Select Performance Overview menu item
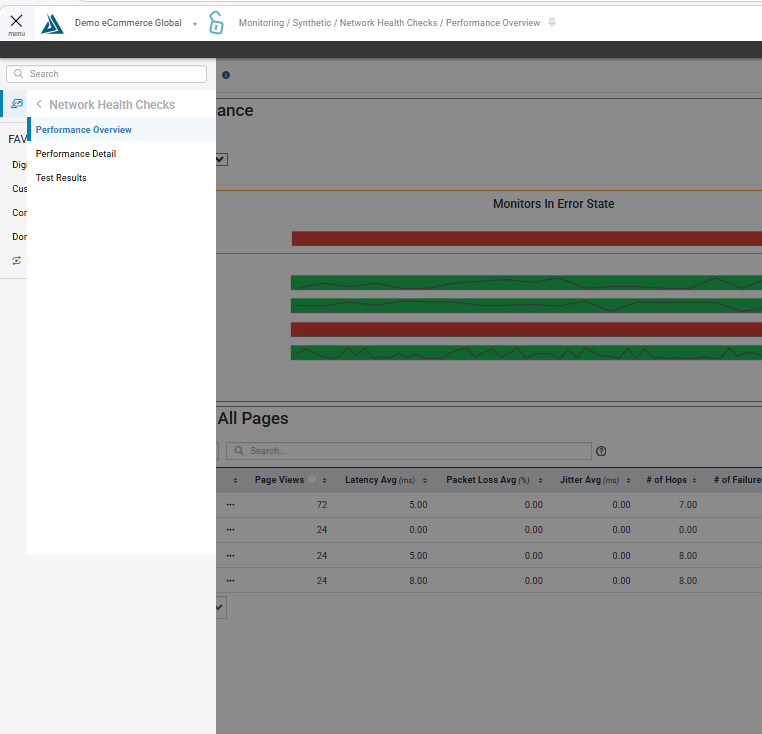This screenshot has height=734, width=762. point(121,130)
